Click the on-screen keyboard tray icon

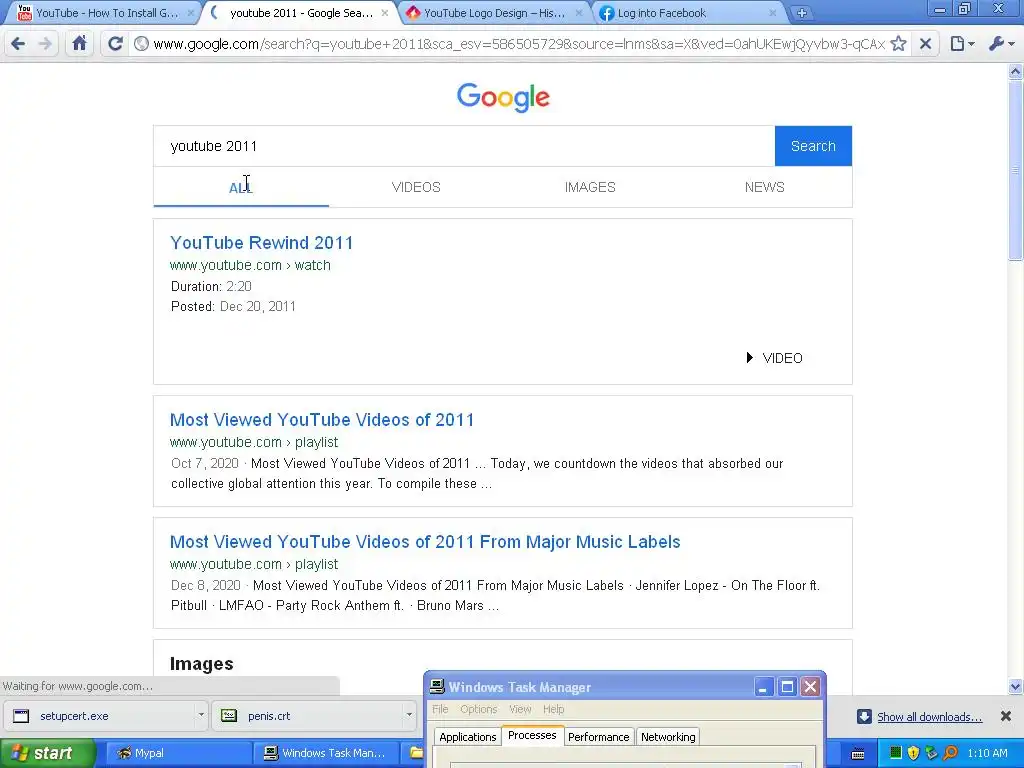(x=858, y=754)
